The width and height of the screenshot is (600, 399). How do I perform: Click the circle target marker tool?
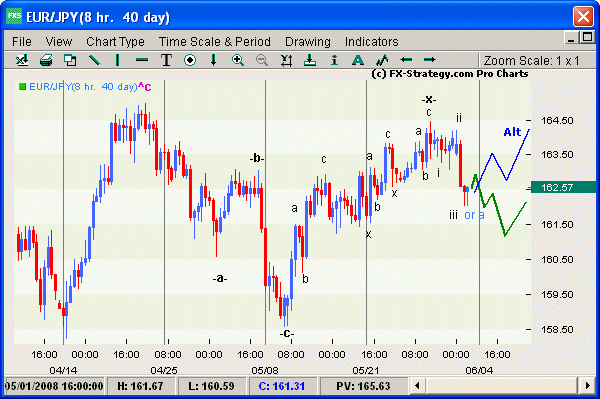tap(190, 60)
